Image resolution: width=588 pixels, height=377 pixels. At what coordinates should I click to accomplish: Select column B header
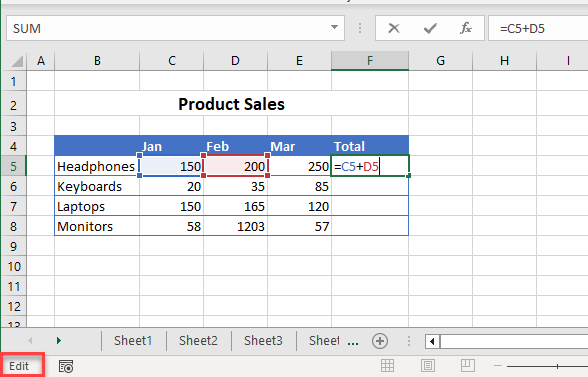[x=97, y=61]
